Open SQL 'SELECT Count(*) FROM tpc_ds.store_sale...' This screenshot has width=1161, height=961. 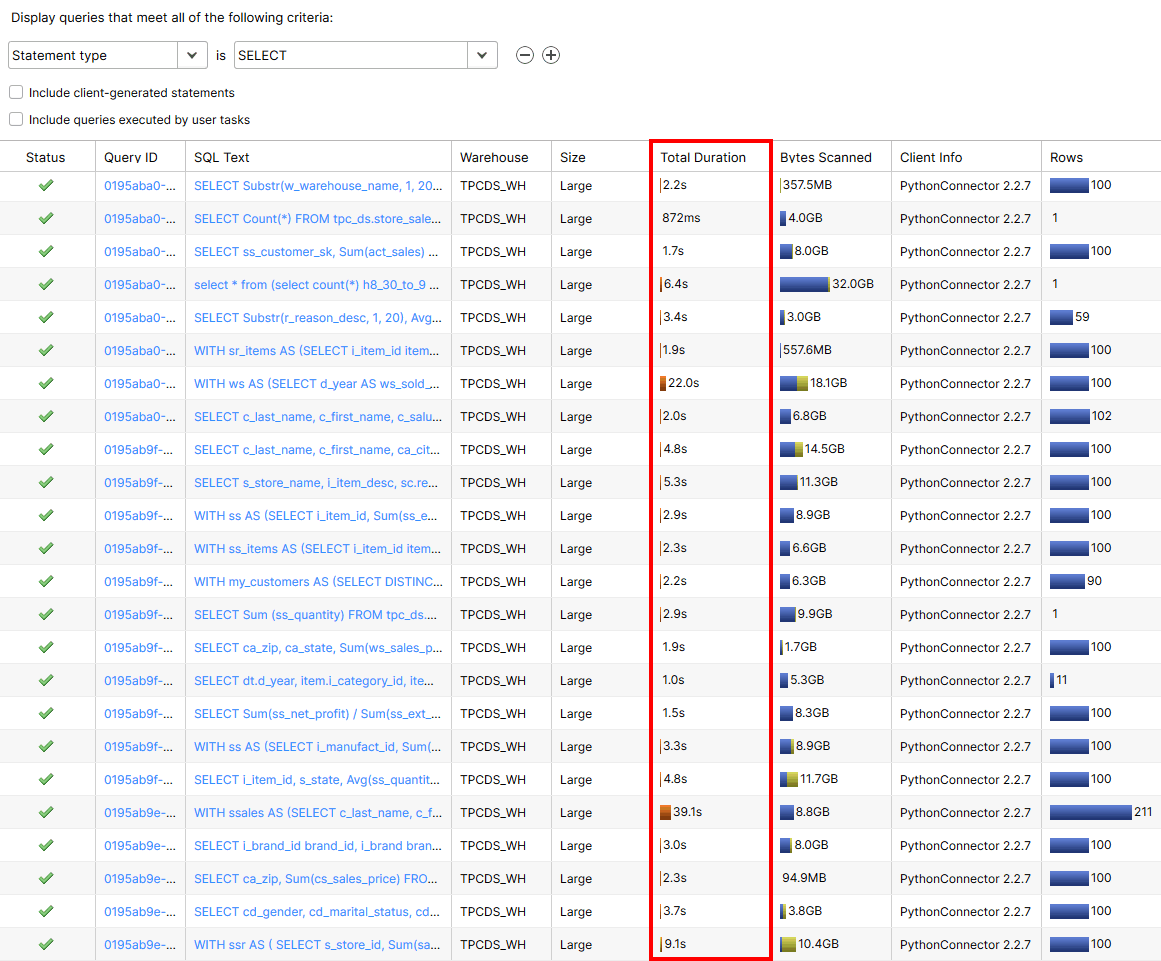(318, 218)
